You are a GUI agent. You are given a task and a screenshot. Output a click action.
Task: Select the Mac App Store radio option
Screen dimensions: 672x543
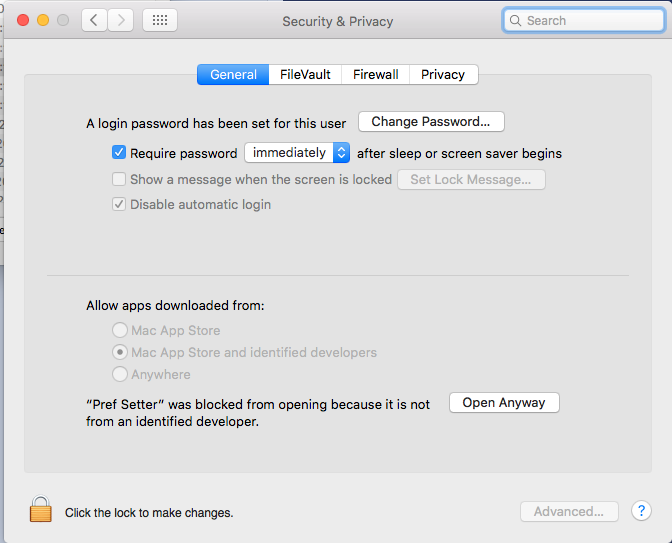[120, 330]
